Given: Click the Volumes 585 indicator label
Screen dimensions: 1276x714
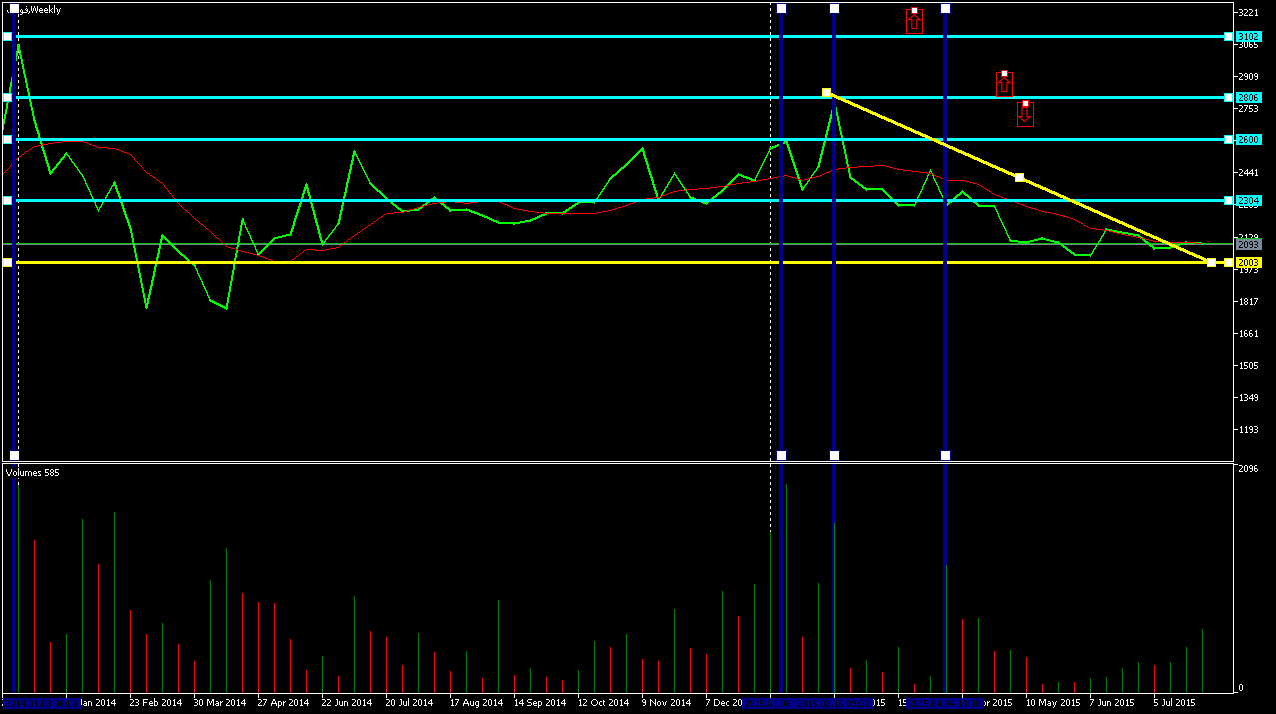Looking at the screenshot, I should click(x=32, y=472).
